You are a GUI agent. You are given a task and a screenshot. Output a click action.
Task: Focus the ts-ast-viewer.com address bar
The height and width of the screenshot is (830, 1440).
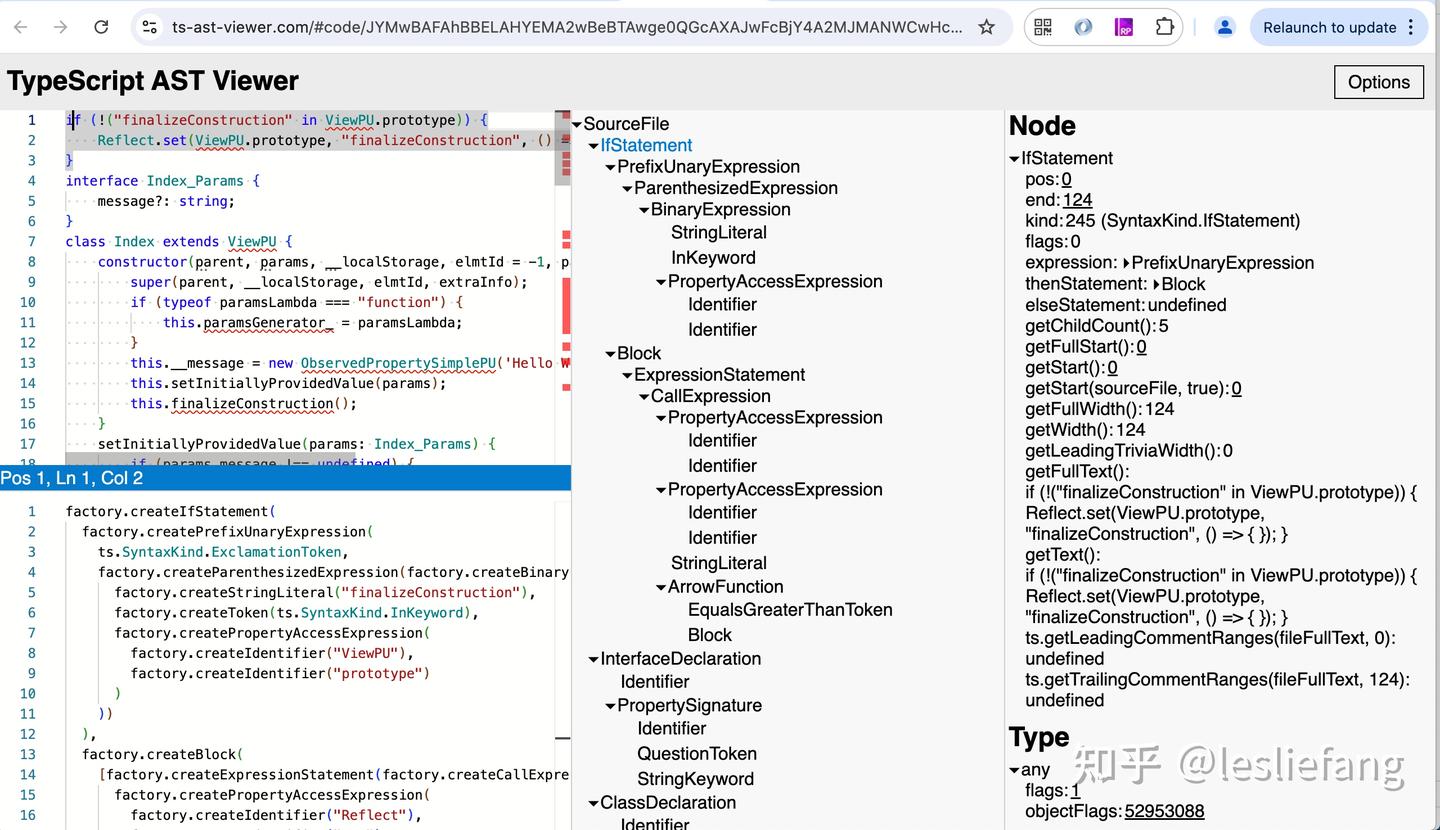567,28
